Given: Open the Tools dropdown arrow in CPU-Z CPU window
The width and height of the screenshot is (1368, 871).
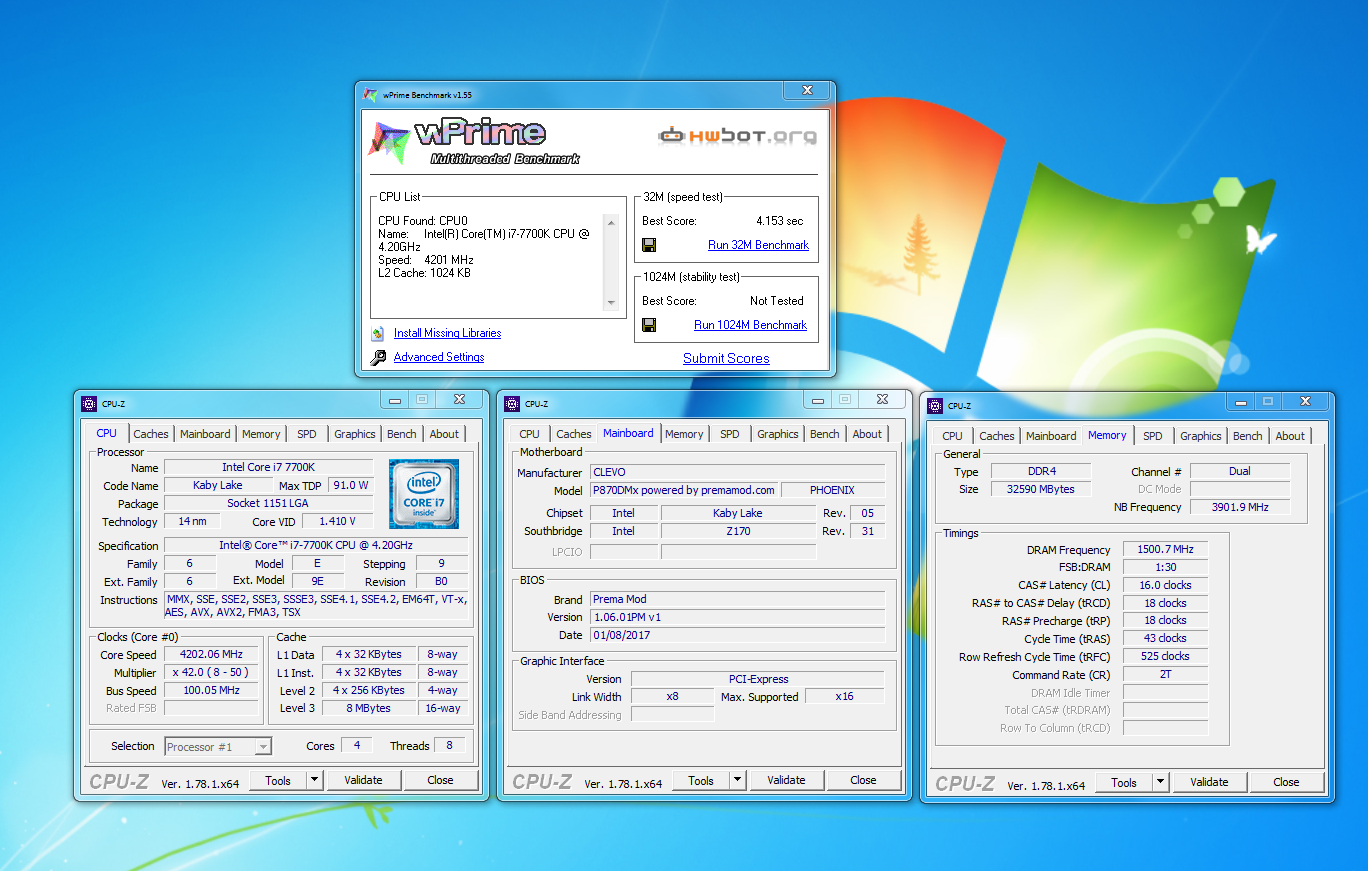Looking at the screenshot, I should [x=314, y=780].
